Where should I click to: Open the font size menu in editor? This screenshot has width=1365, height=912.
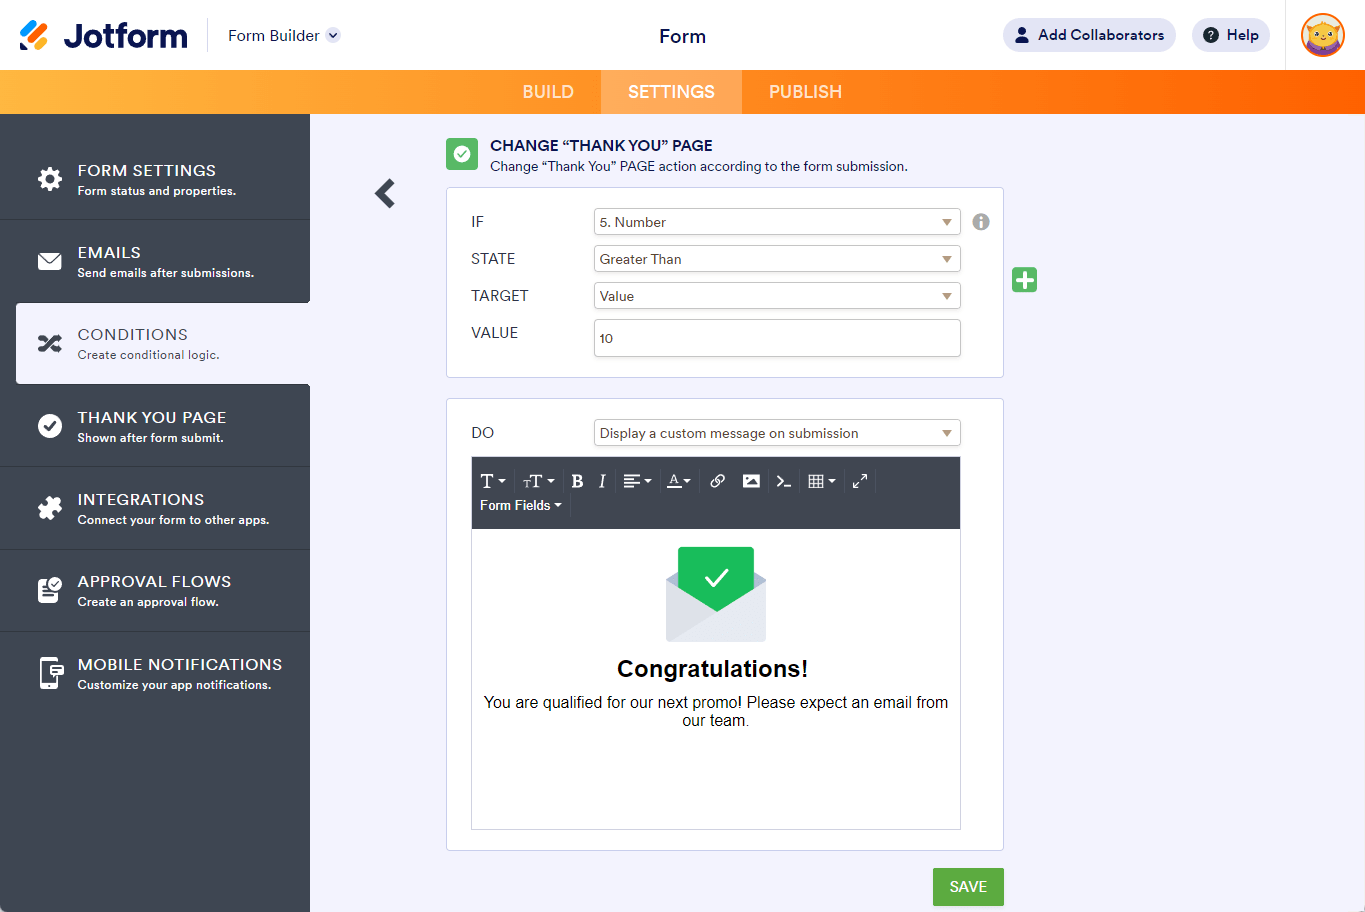tap(538, 481)
